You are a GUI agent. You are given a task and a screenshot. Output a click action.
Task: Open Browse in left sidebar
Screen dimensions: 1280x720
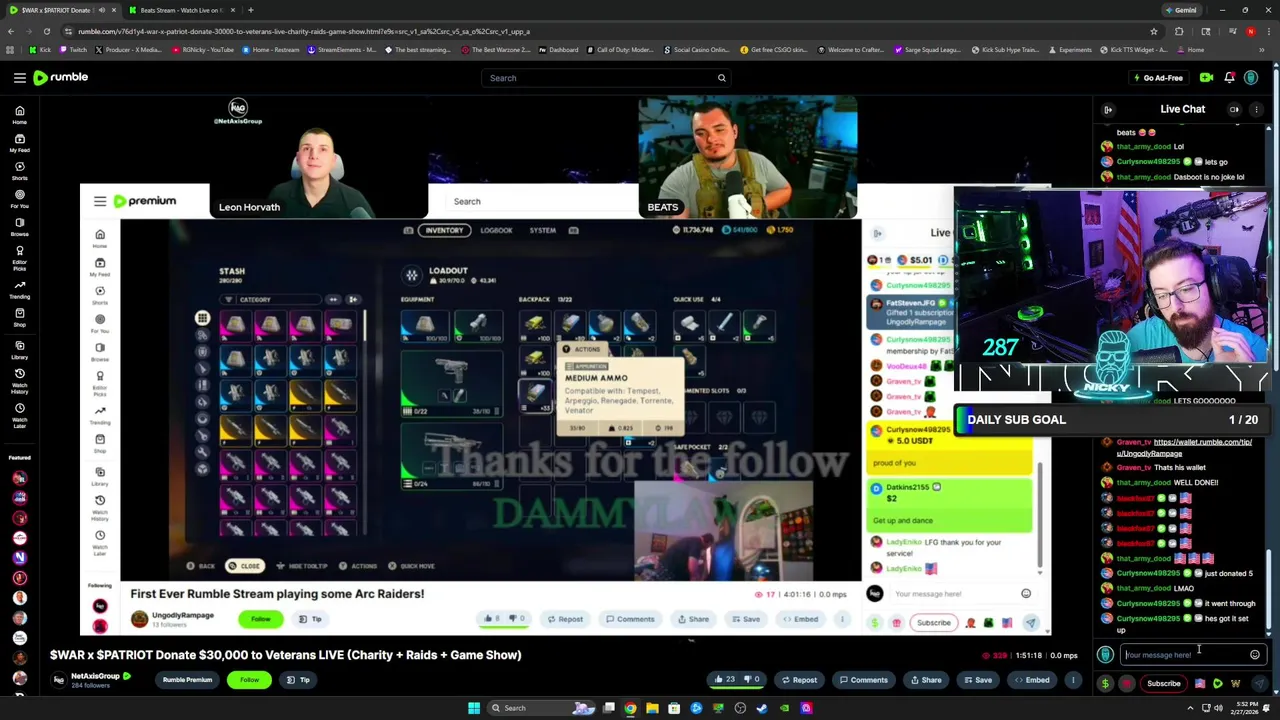pos(19,227)
